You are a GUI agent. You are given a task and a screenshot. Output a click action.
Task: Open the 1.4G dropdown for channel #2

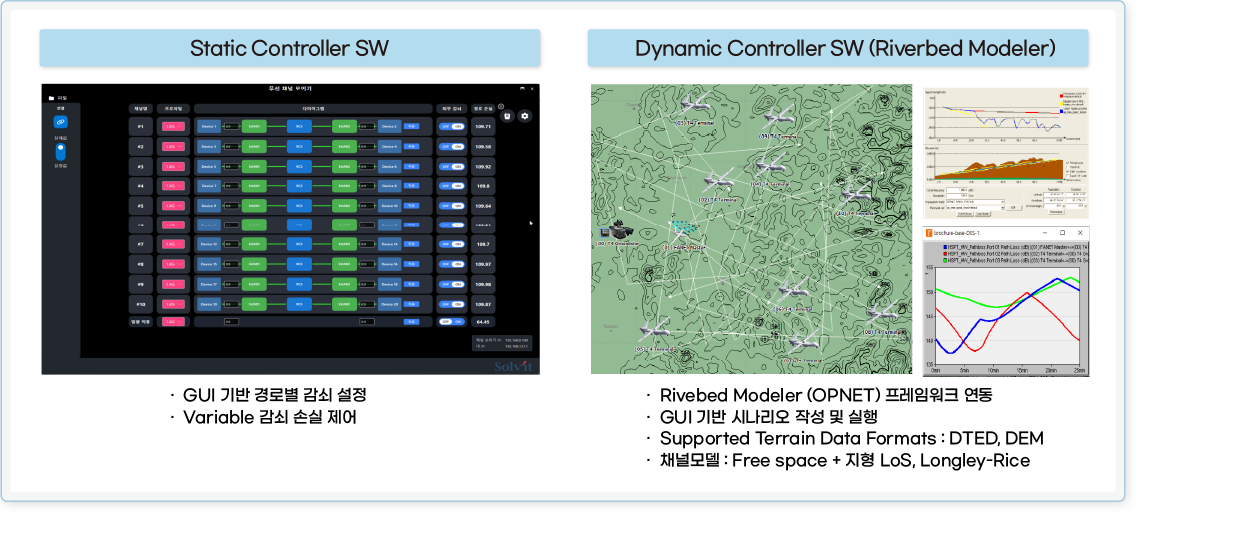(173, 147)
